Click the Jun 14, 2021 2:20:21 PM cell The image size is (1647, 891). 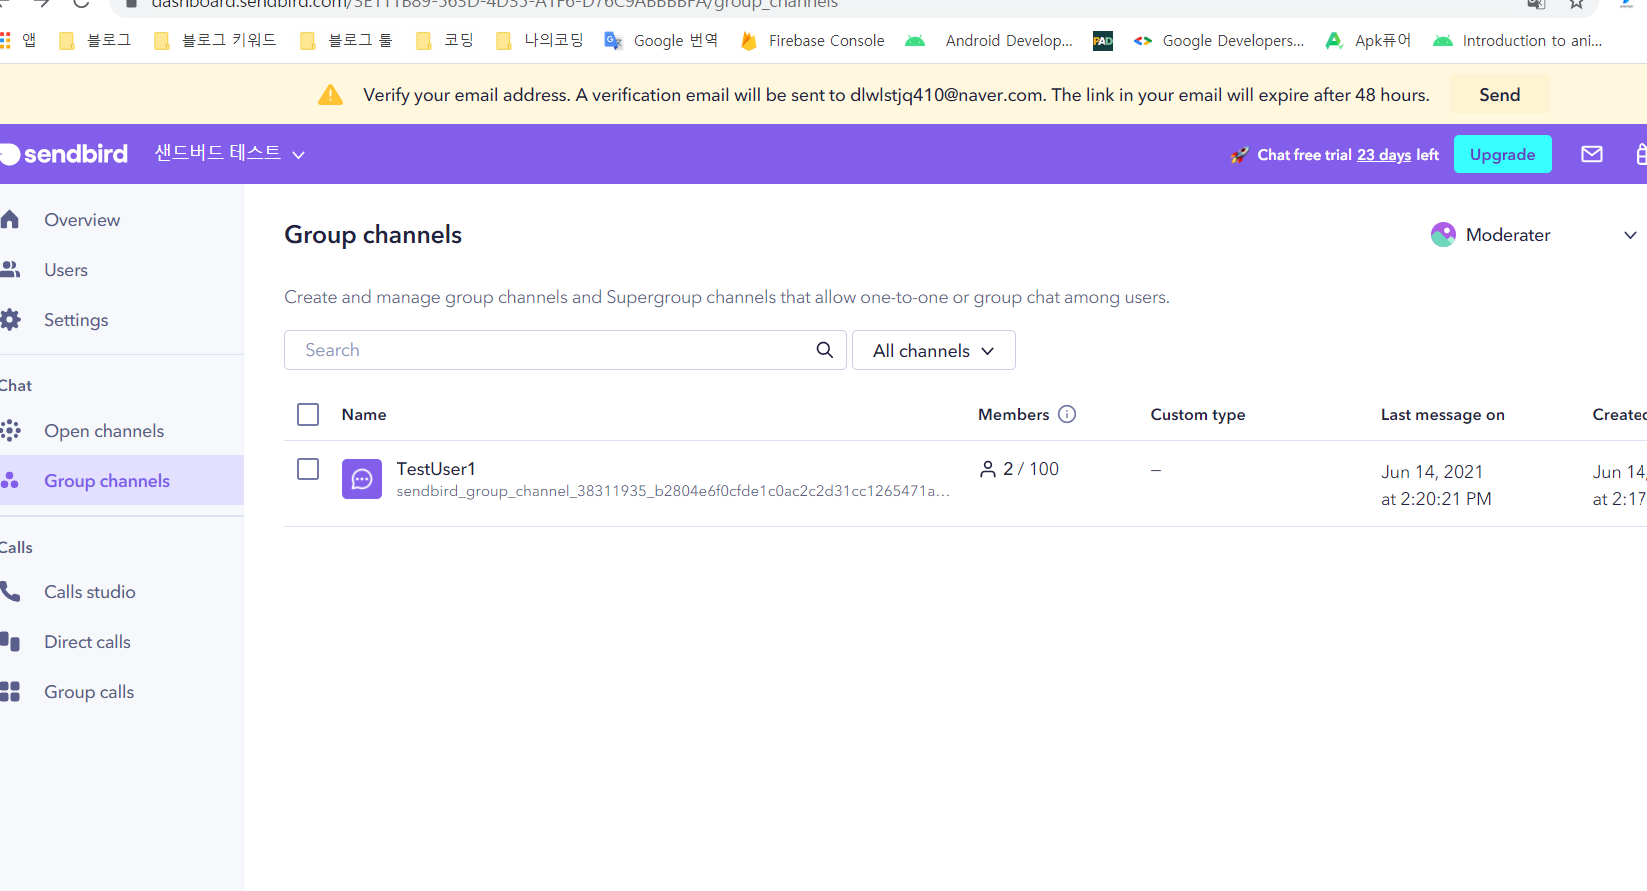point(1436,485)
